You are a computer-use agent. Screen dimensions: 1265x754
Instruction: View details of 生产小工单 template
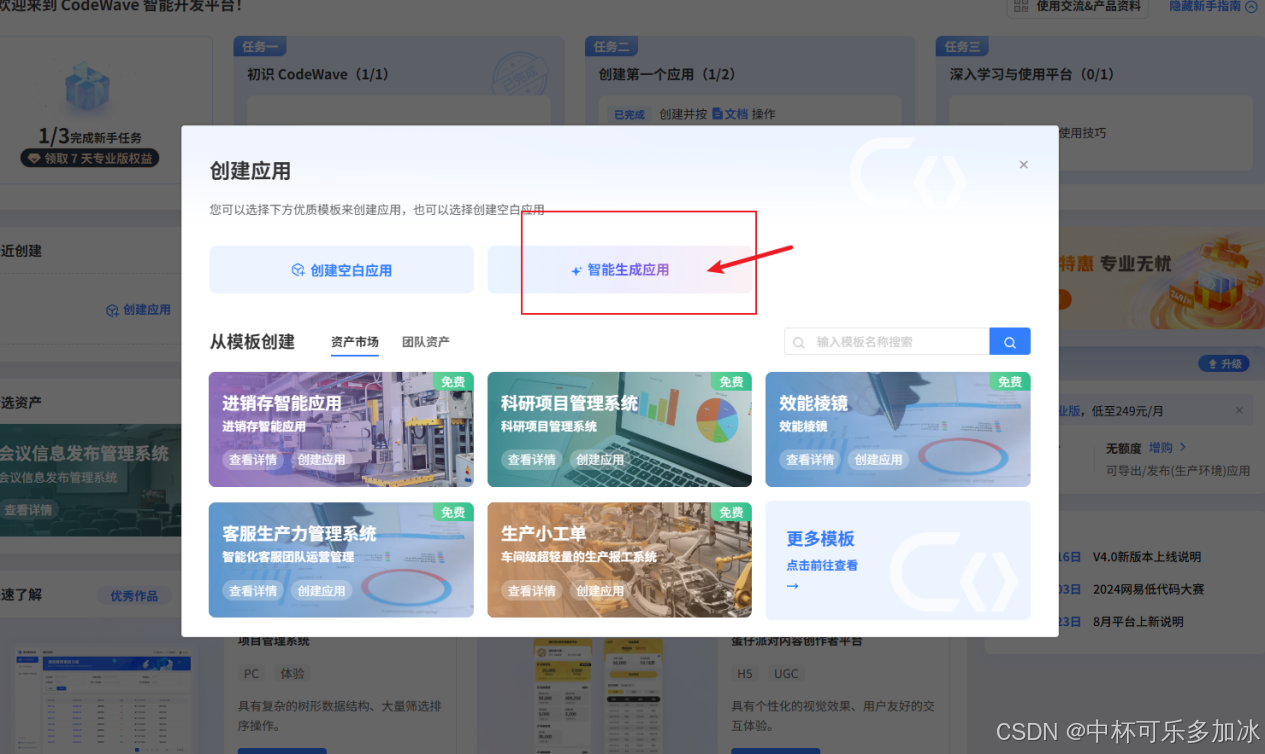[532, 591]
